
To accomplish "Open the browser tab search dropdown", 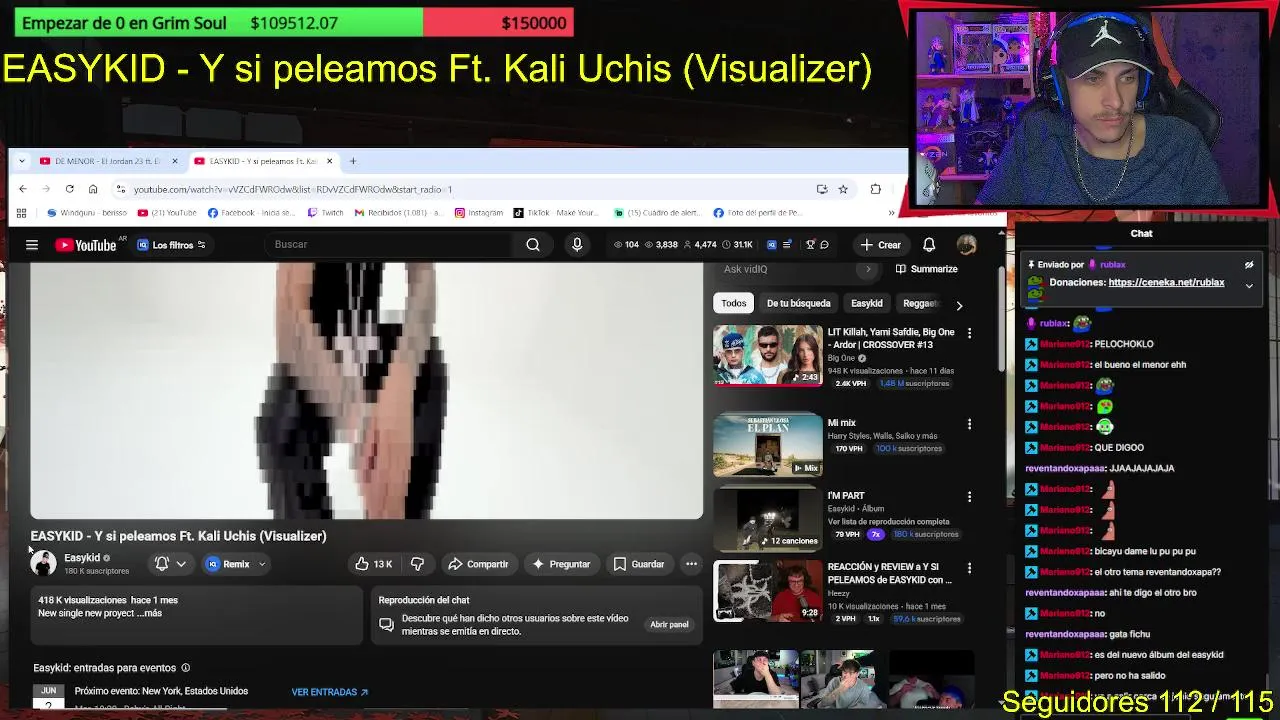I will click(x=22, y=161).
